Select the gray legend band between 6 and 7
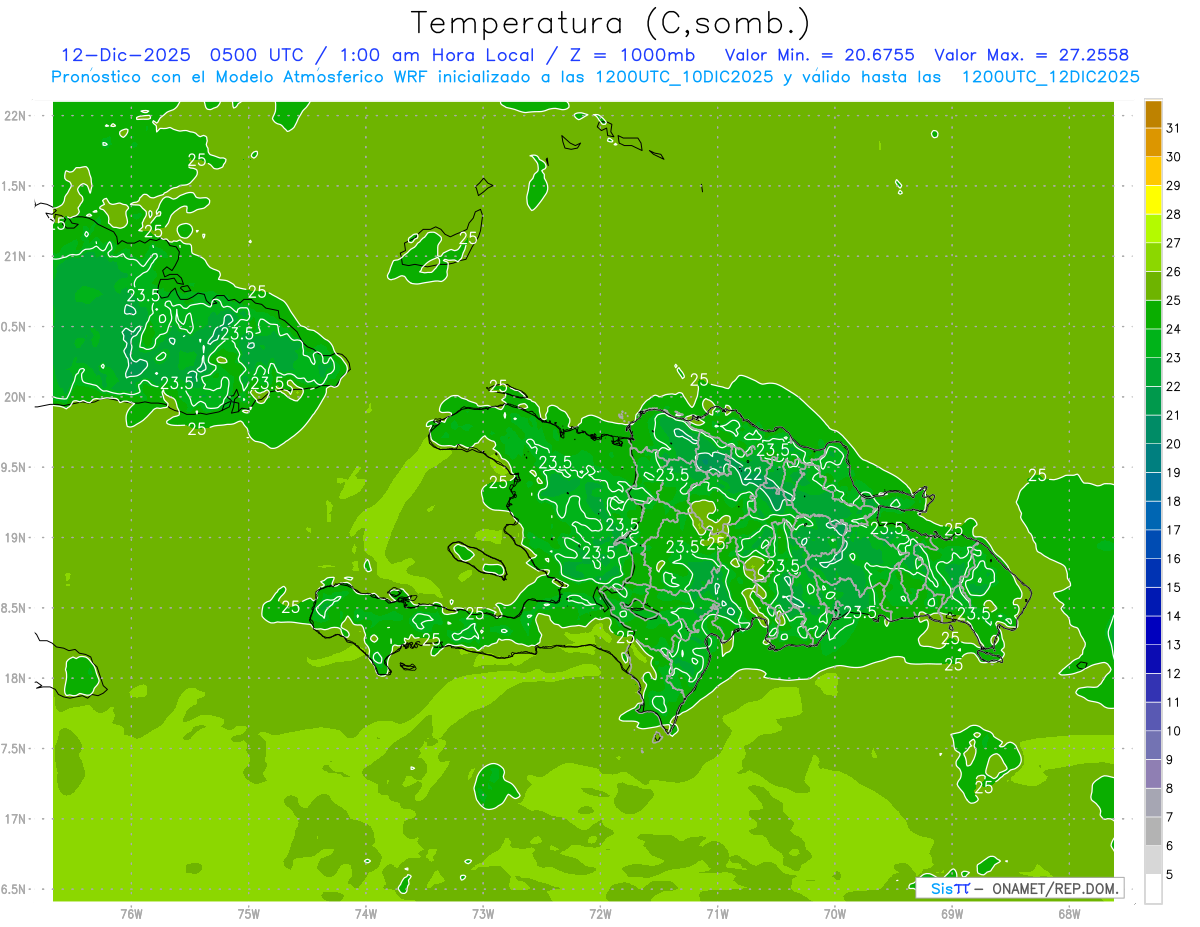 [x=1153, y=831]
